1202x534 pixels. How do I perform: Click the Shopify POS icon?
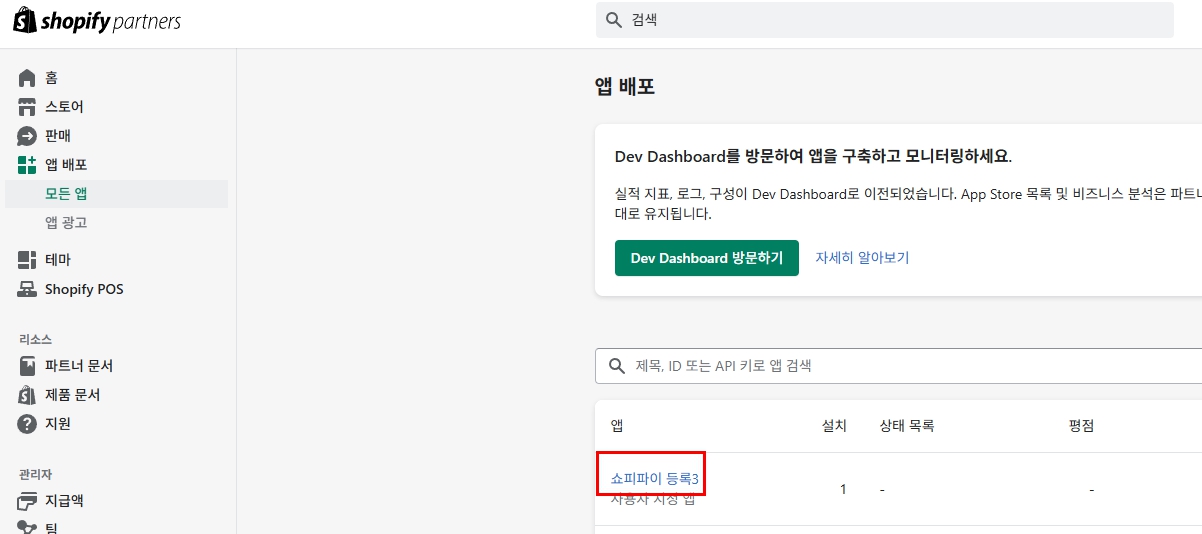(27, 289)
